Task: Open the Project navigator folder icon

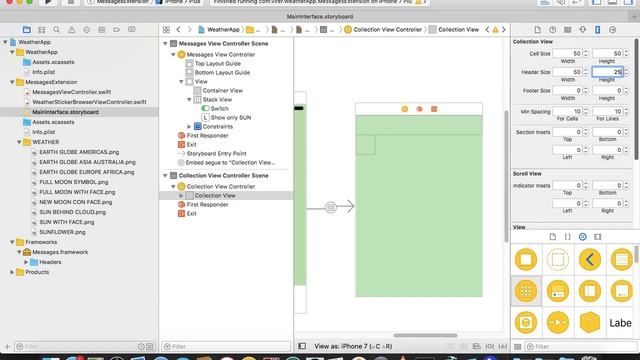Action: (x=27, y=30)
